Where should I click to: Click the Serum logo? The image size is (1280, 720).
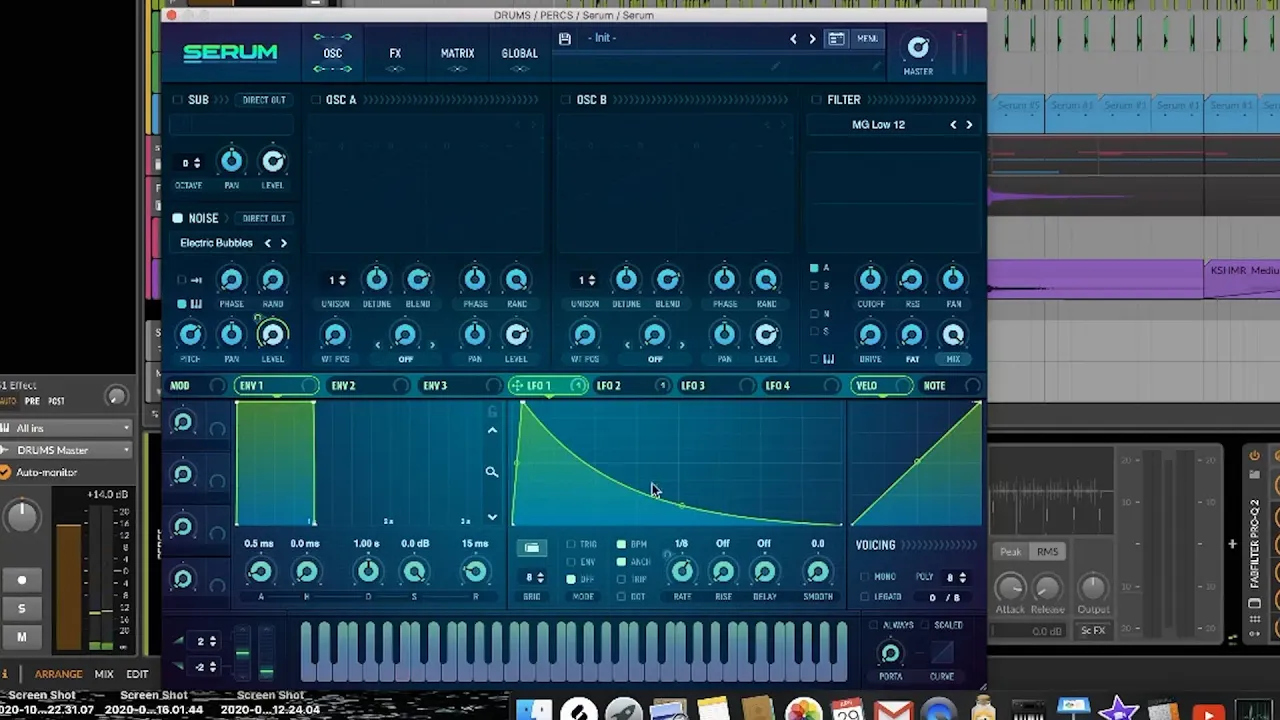[x=230, y=52]
